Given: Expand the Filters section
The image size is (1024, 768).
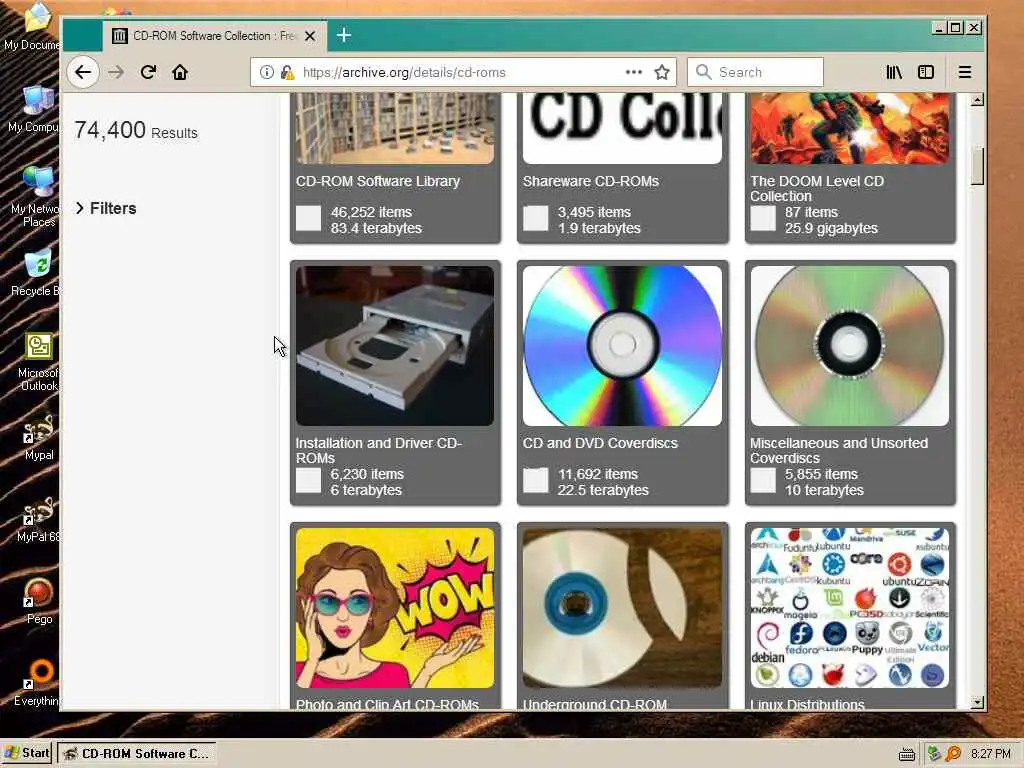Looking at the screenshot, I should click(x=106, y=208).
